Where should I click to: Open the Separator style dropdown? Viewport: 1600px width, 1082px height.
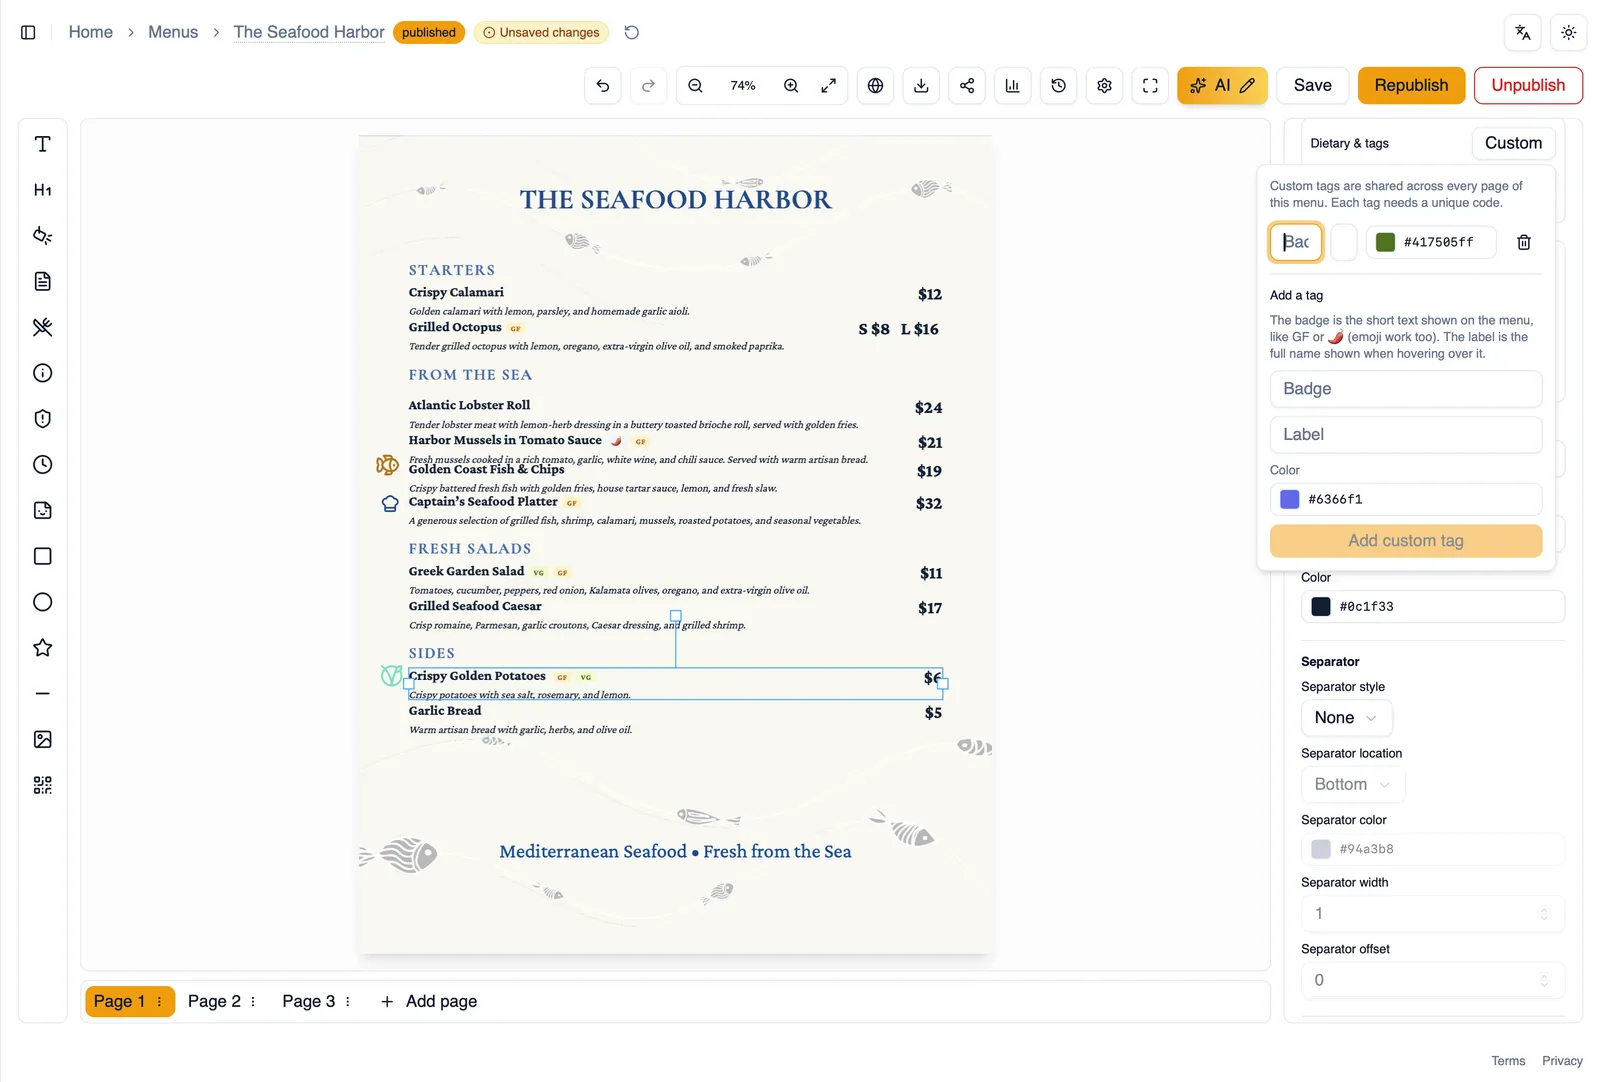[x=1346, y=718]
